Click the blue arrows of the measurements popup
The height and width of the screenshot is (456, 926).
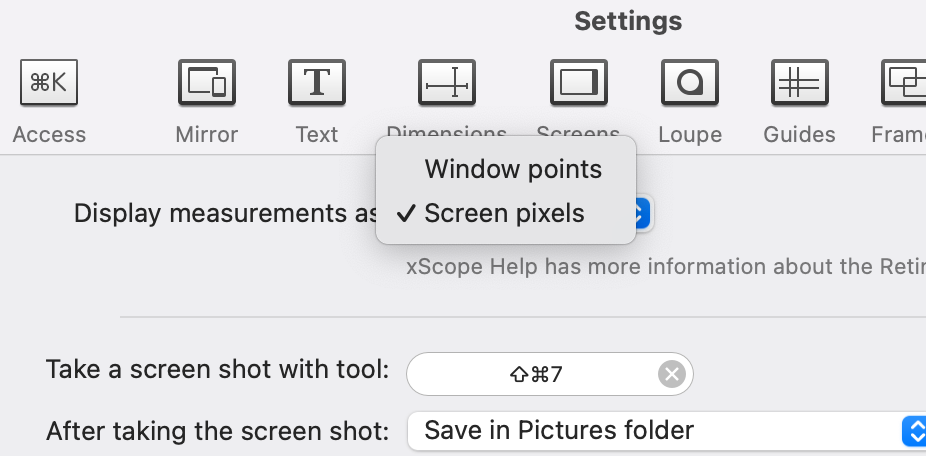tap(645, 213)
